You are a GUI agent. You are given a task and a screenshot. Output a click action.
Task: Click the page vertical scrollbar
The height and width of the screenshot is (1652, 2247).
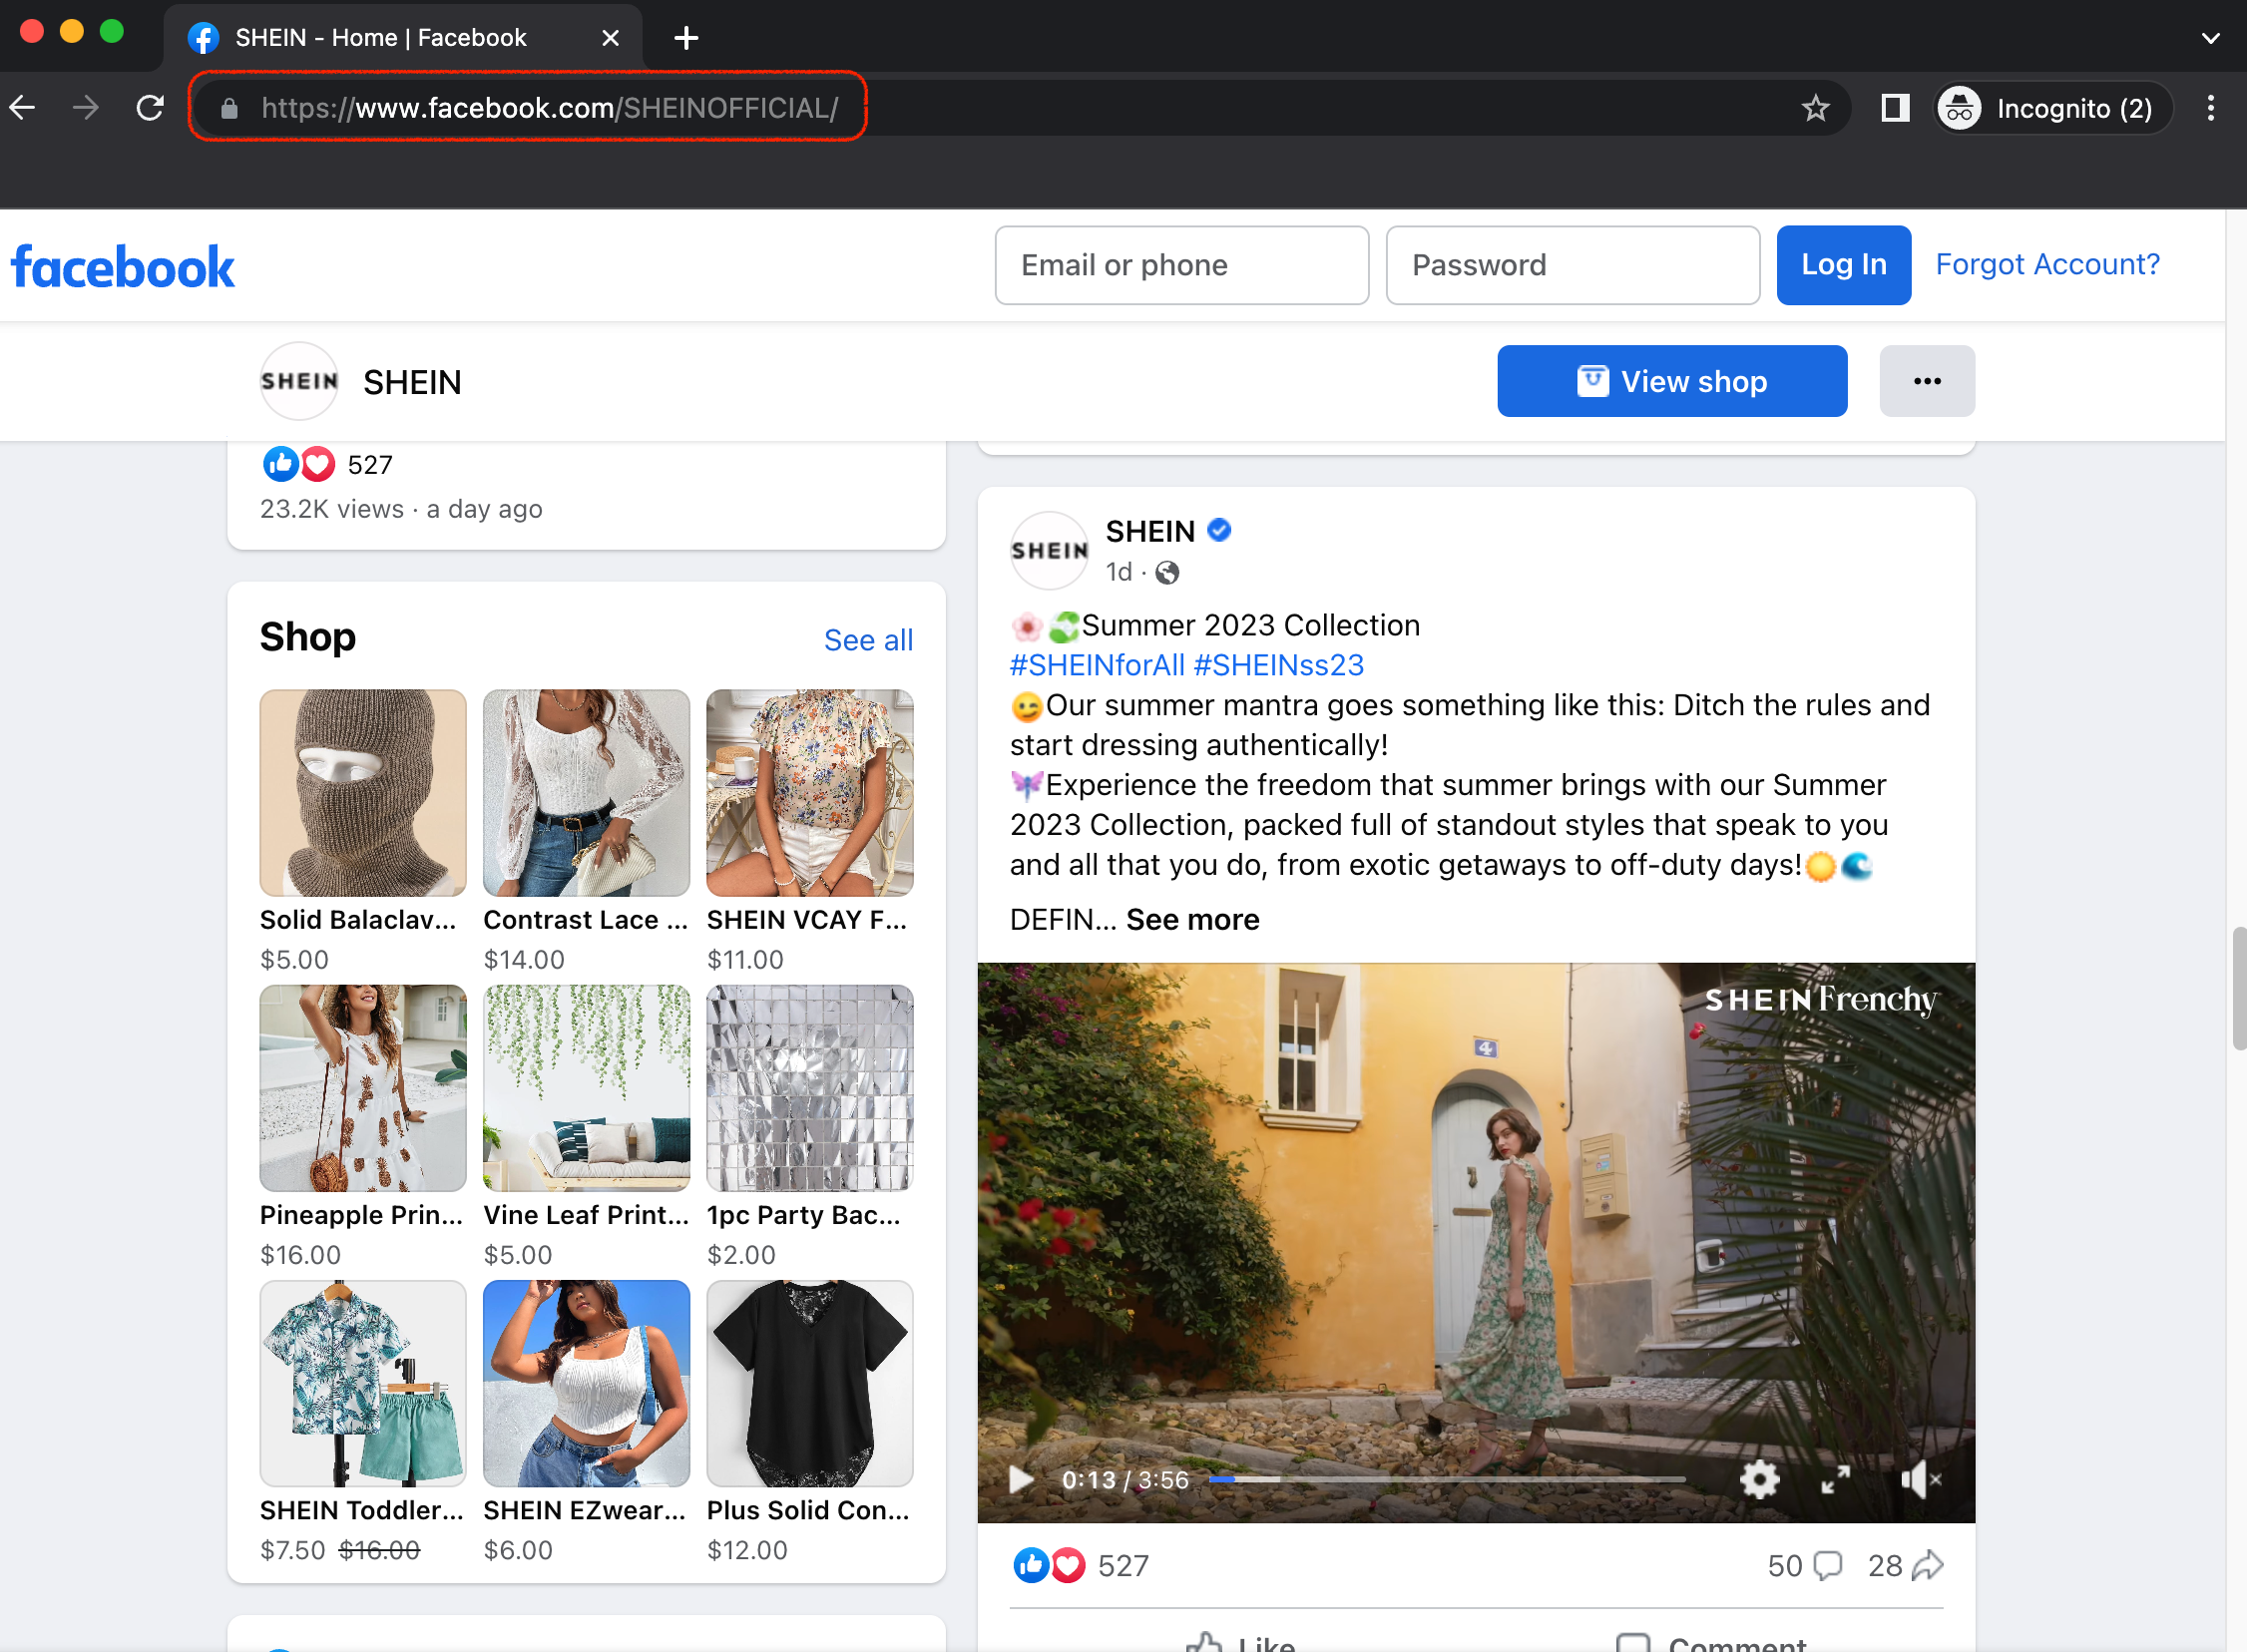[2238, 988]
